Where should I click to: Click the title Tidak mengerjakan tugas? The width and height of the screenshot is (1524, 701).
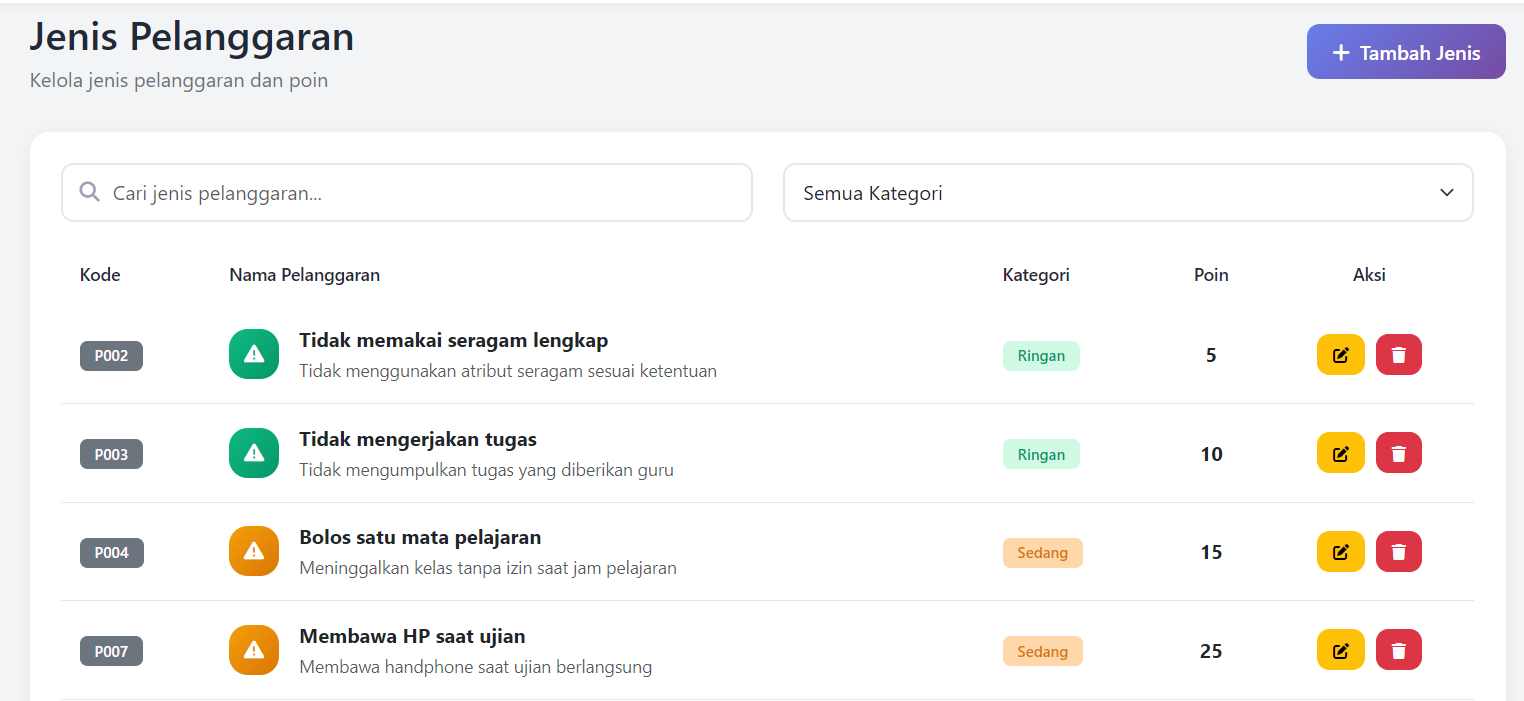[x=418, y=439]
